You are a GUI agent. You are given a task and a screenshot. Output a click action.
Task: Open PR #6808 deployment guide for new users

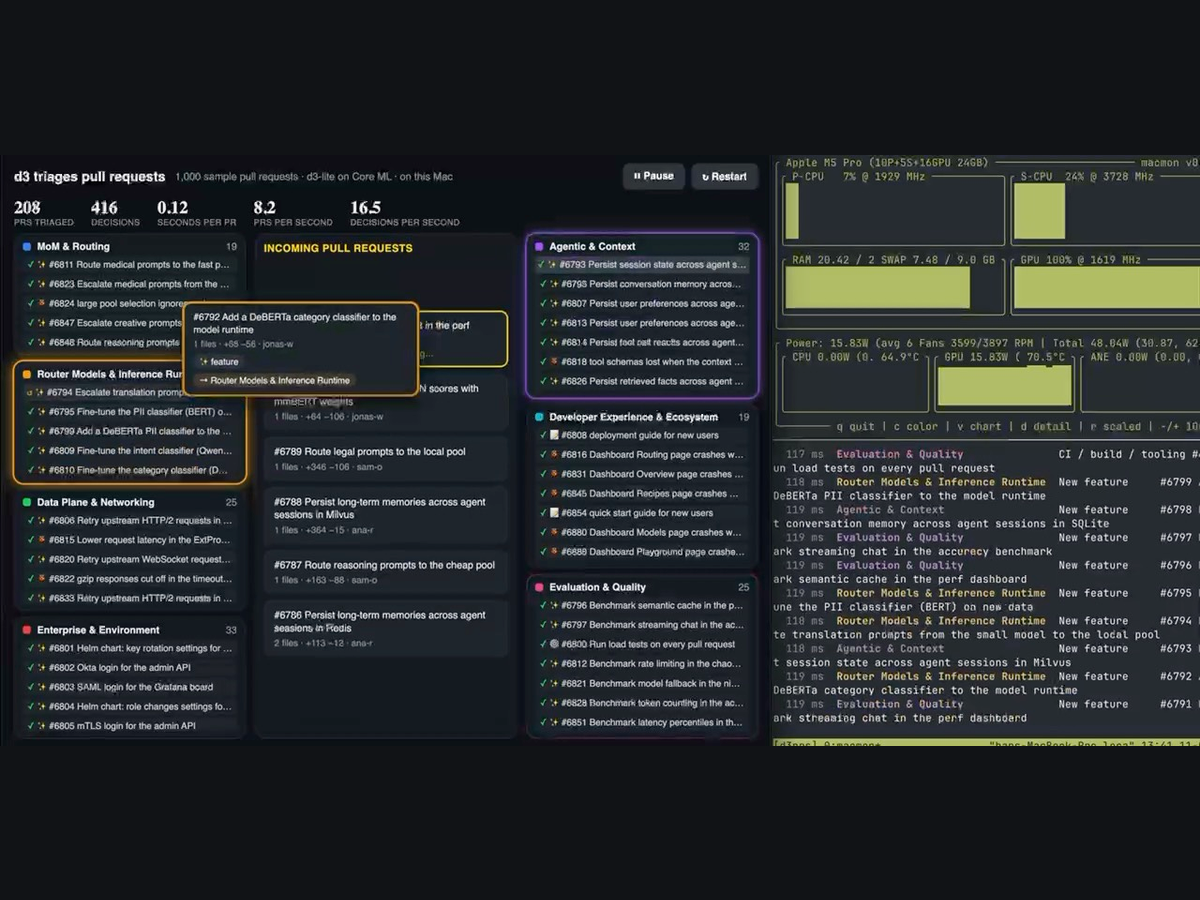644,435
